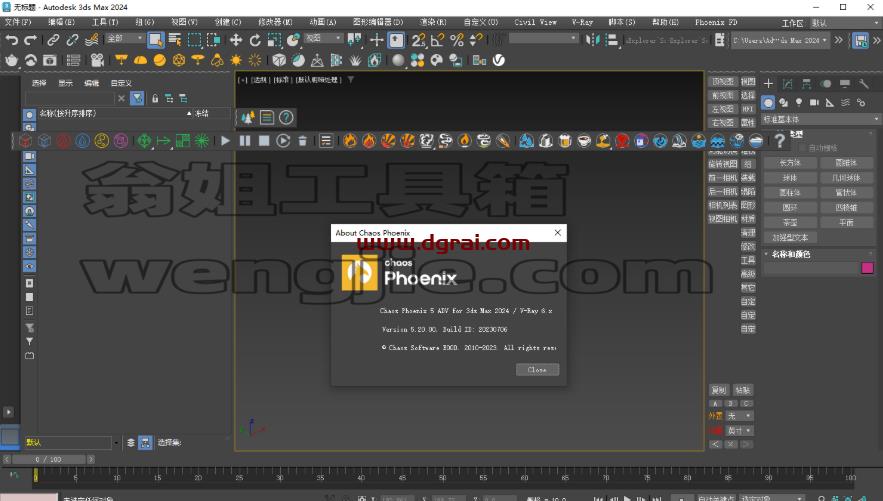The image size is (883, 501).
Task: Click the coffee cup Phoenix preset
Action: click(584, 141)
